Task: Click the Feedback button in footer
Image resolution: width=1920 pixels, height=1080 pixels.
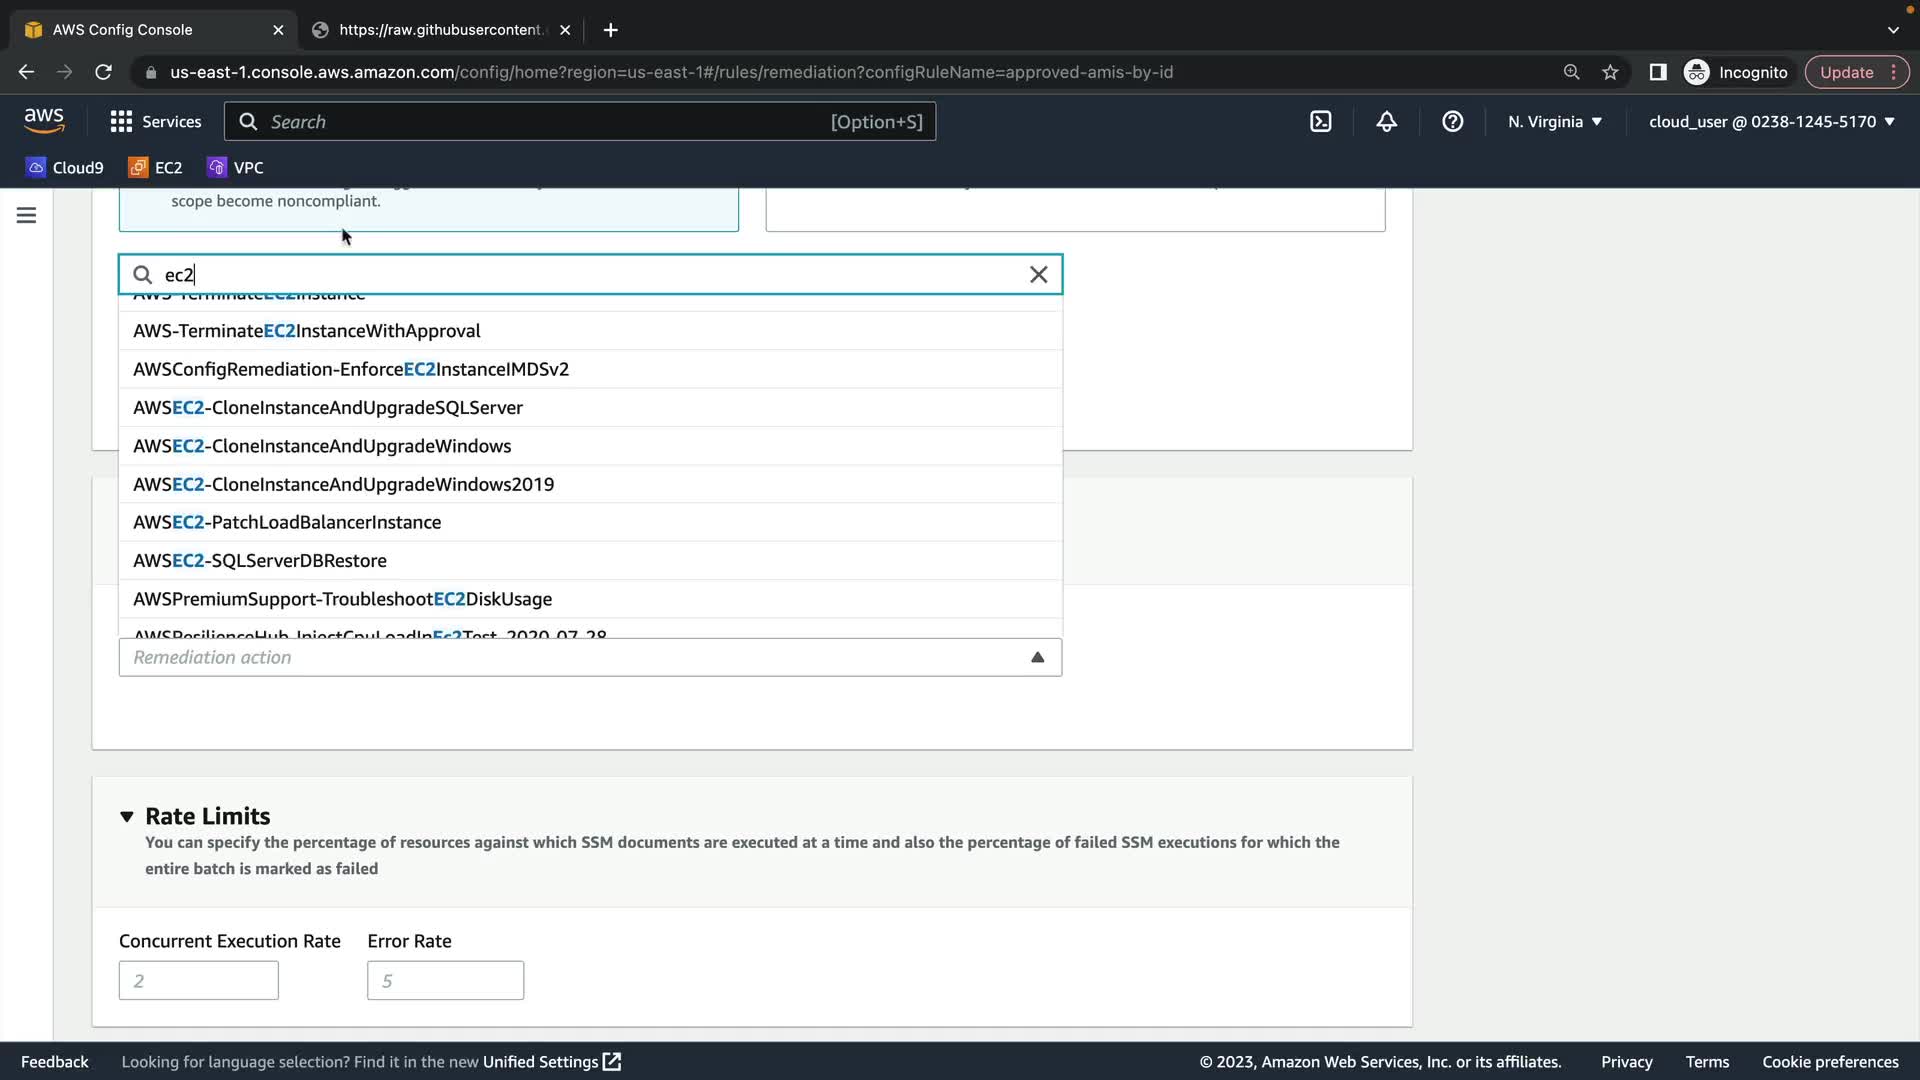Action: (55, 1062)
